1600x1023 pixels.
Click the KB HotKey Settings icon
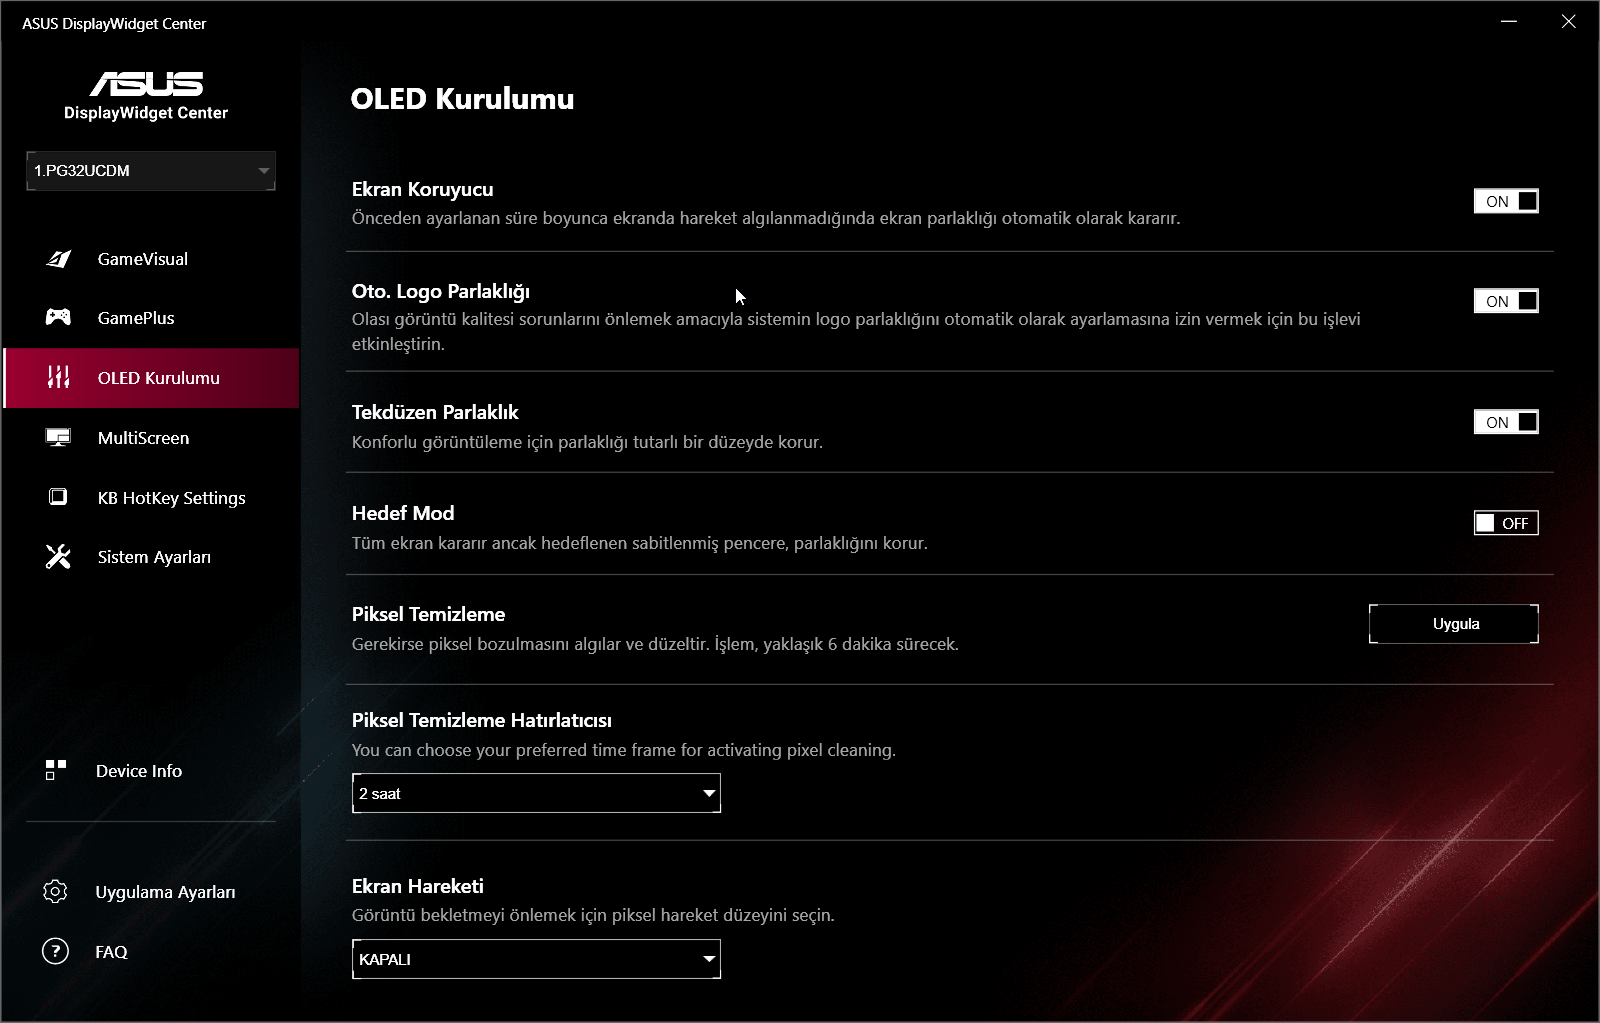coord(58,497)
